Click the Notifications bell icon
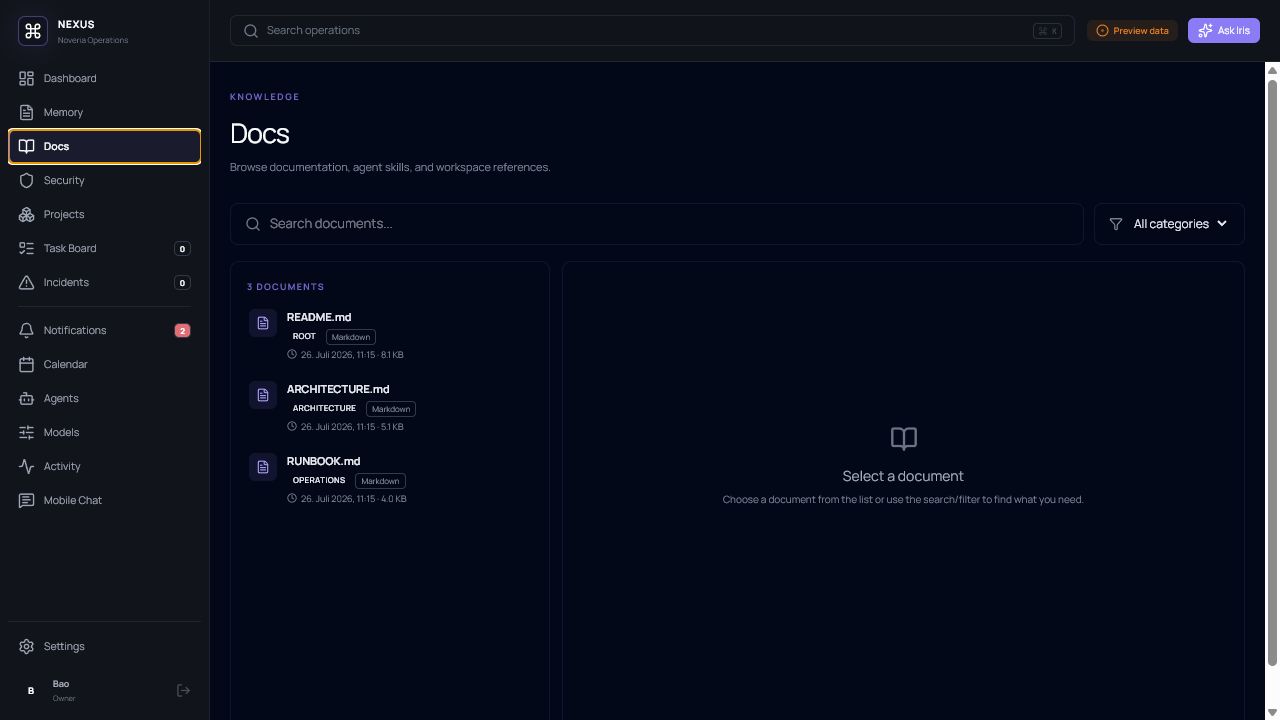The image size is (1280, 720). (x=27, y=330)
